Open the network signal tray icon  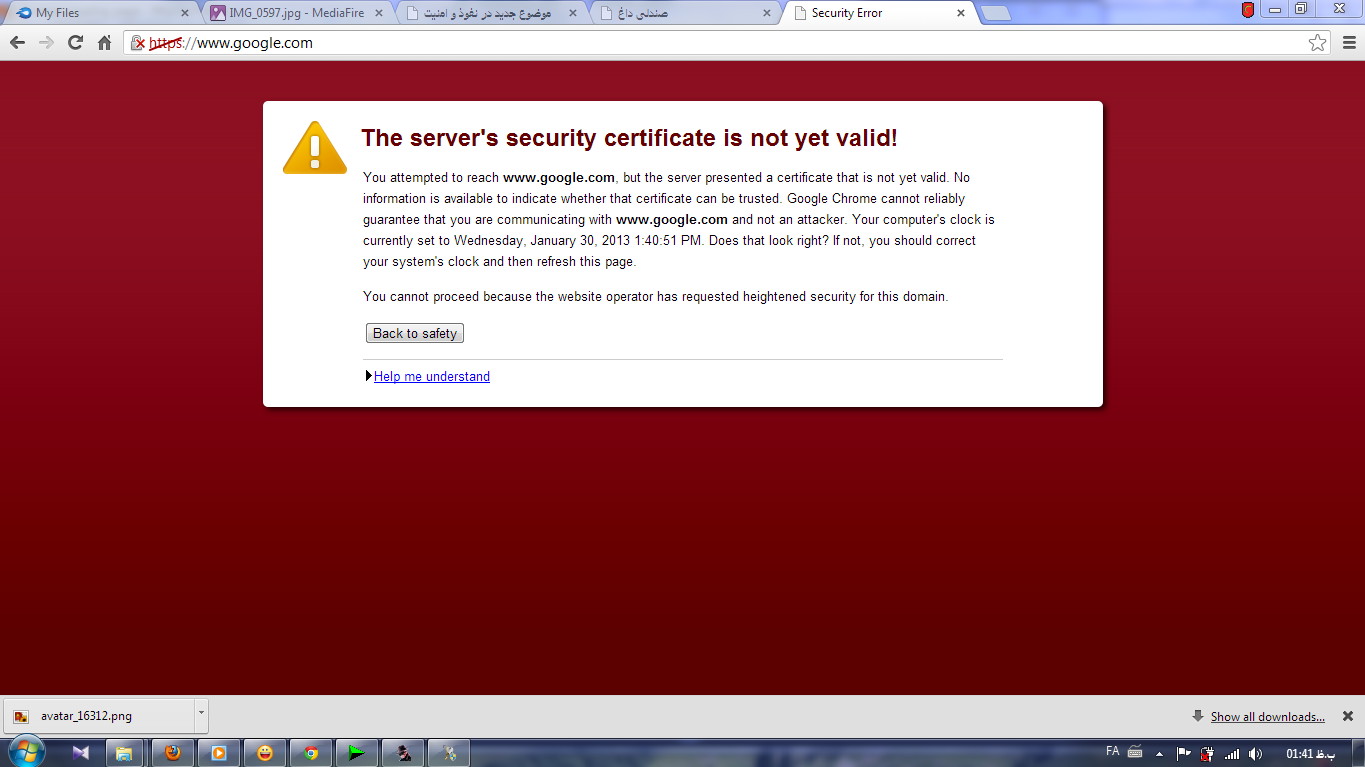[1232, 753]
